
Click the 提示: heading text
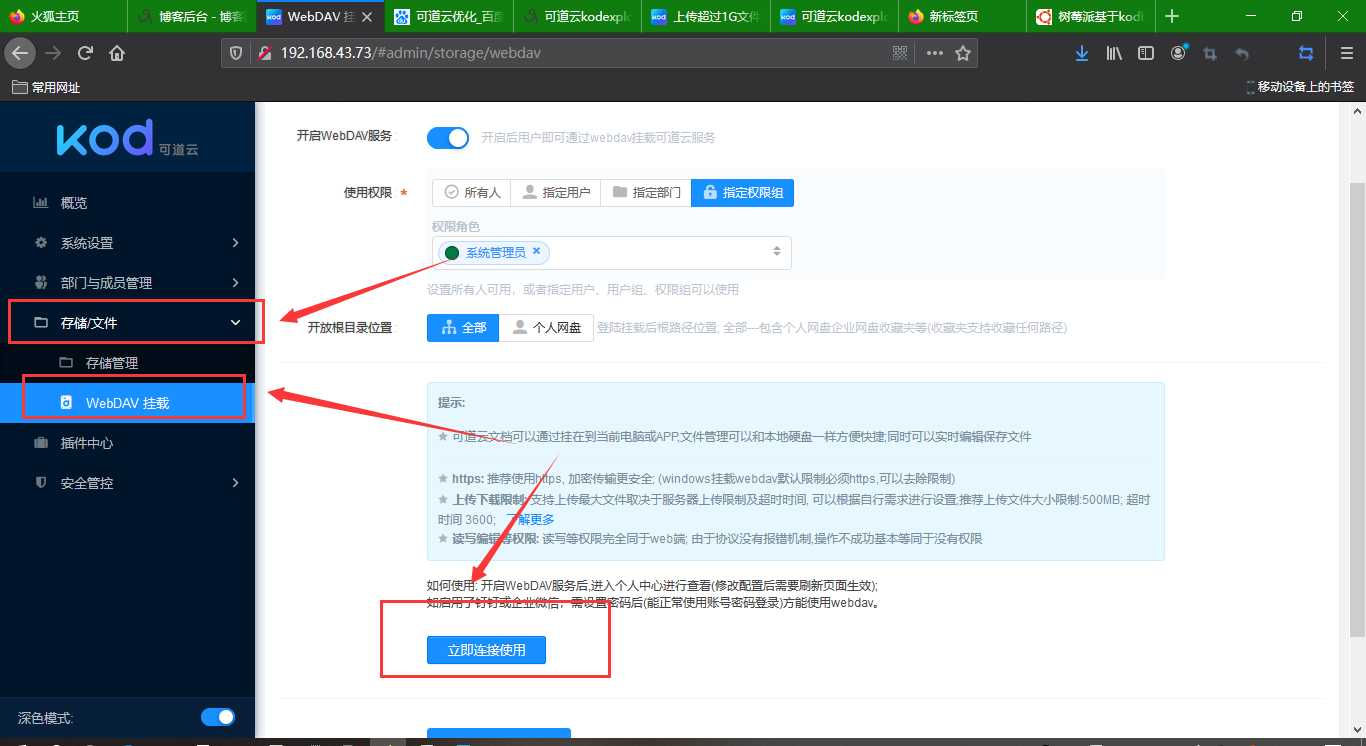(x=451, y=403)
